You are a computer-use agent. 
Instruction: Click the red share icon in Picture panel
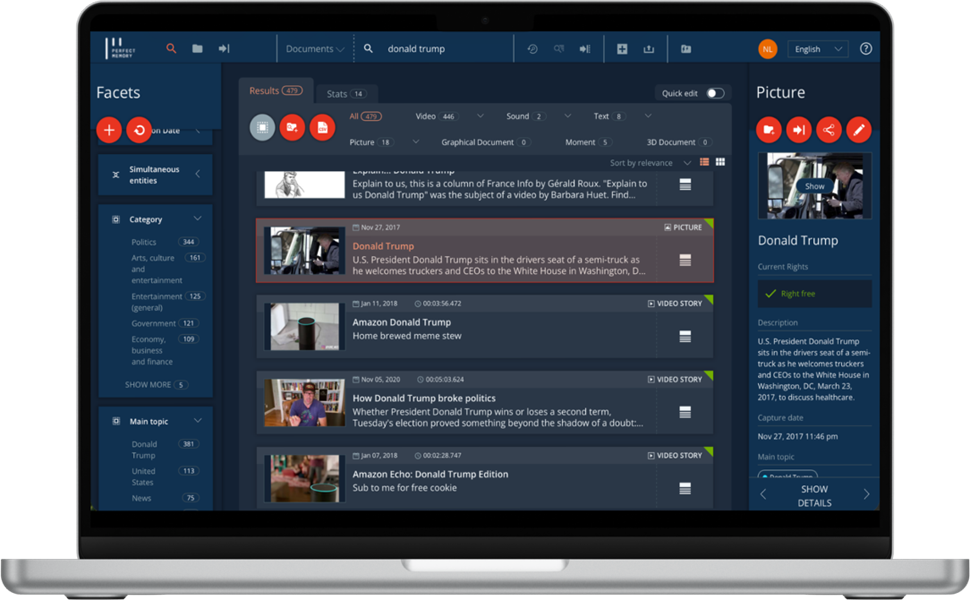pyautogui.click(x=829, y=130)
